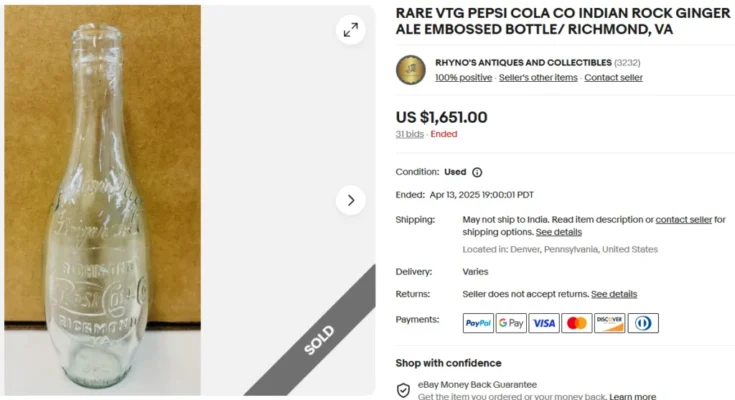View the 31 bids history

409,134
